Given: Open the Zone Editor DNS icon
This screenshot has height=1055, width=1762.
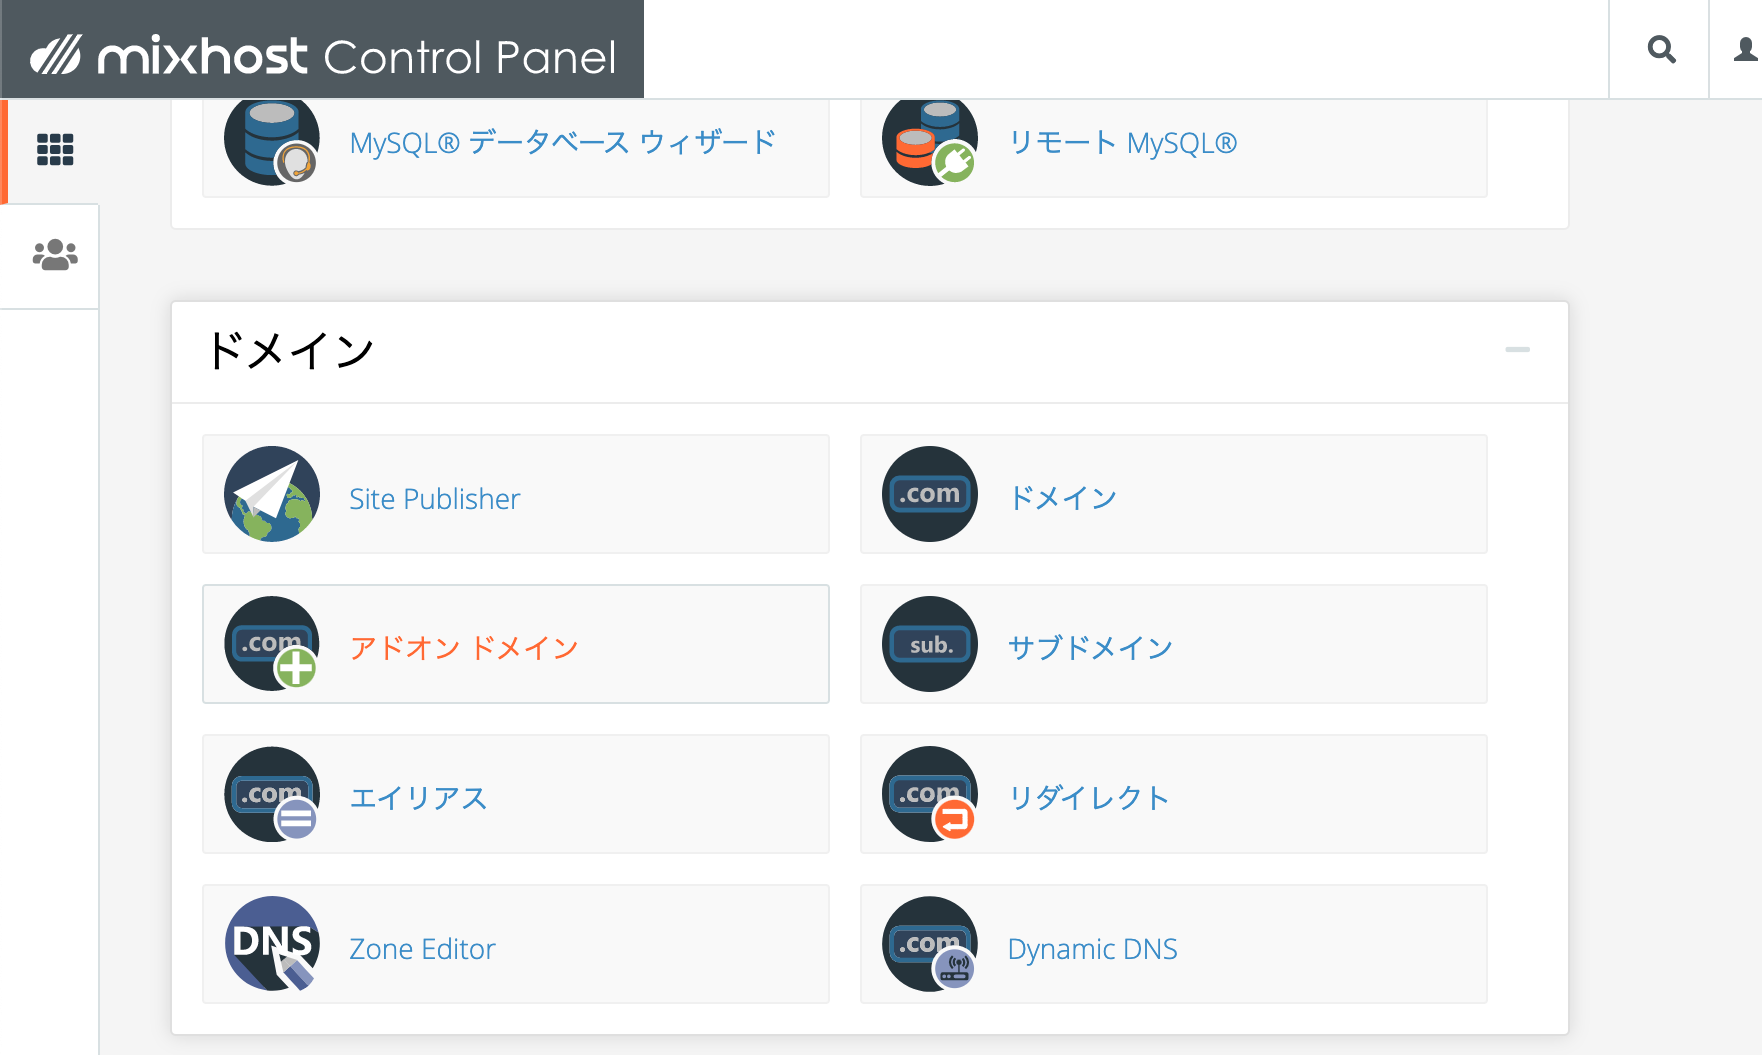Looking at the screenshot, I should pos(272,944).
